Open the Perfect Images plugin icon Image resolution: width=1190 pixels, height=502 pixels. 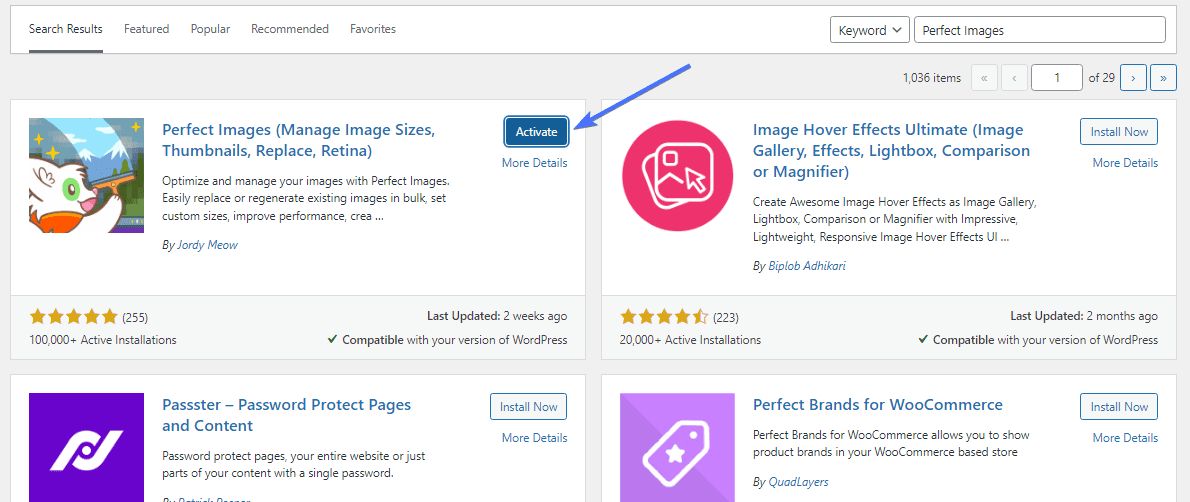(x=86, y=175)
